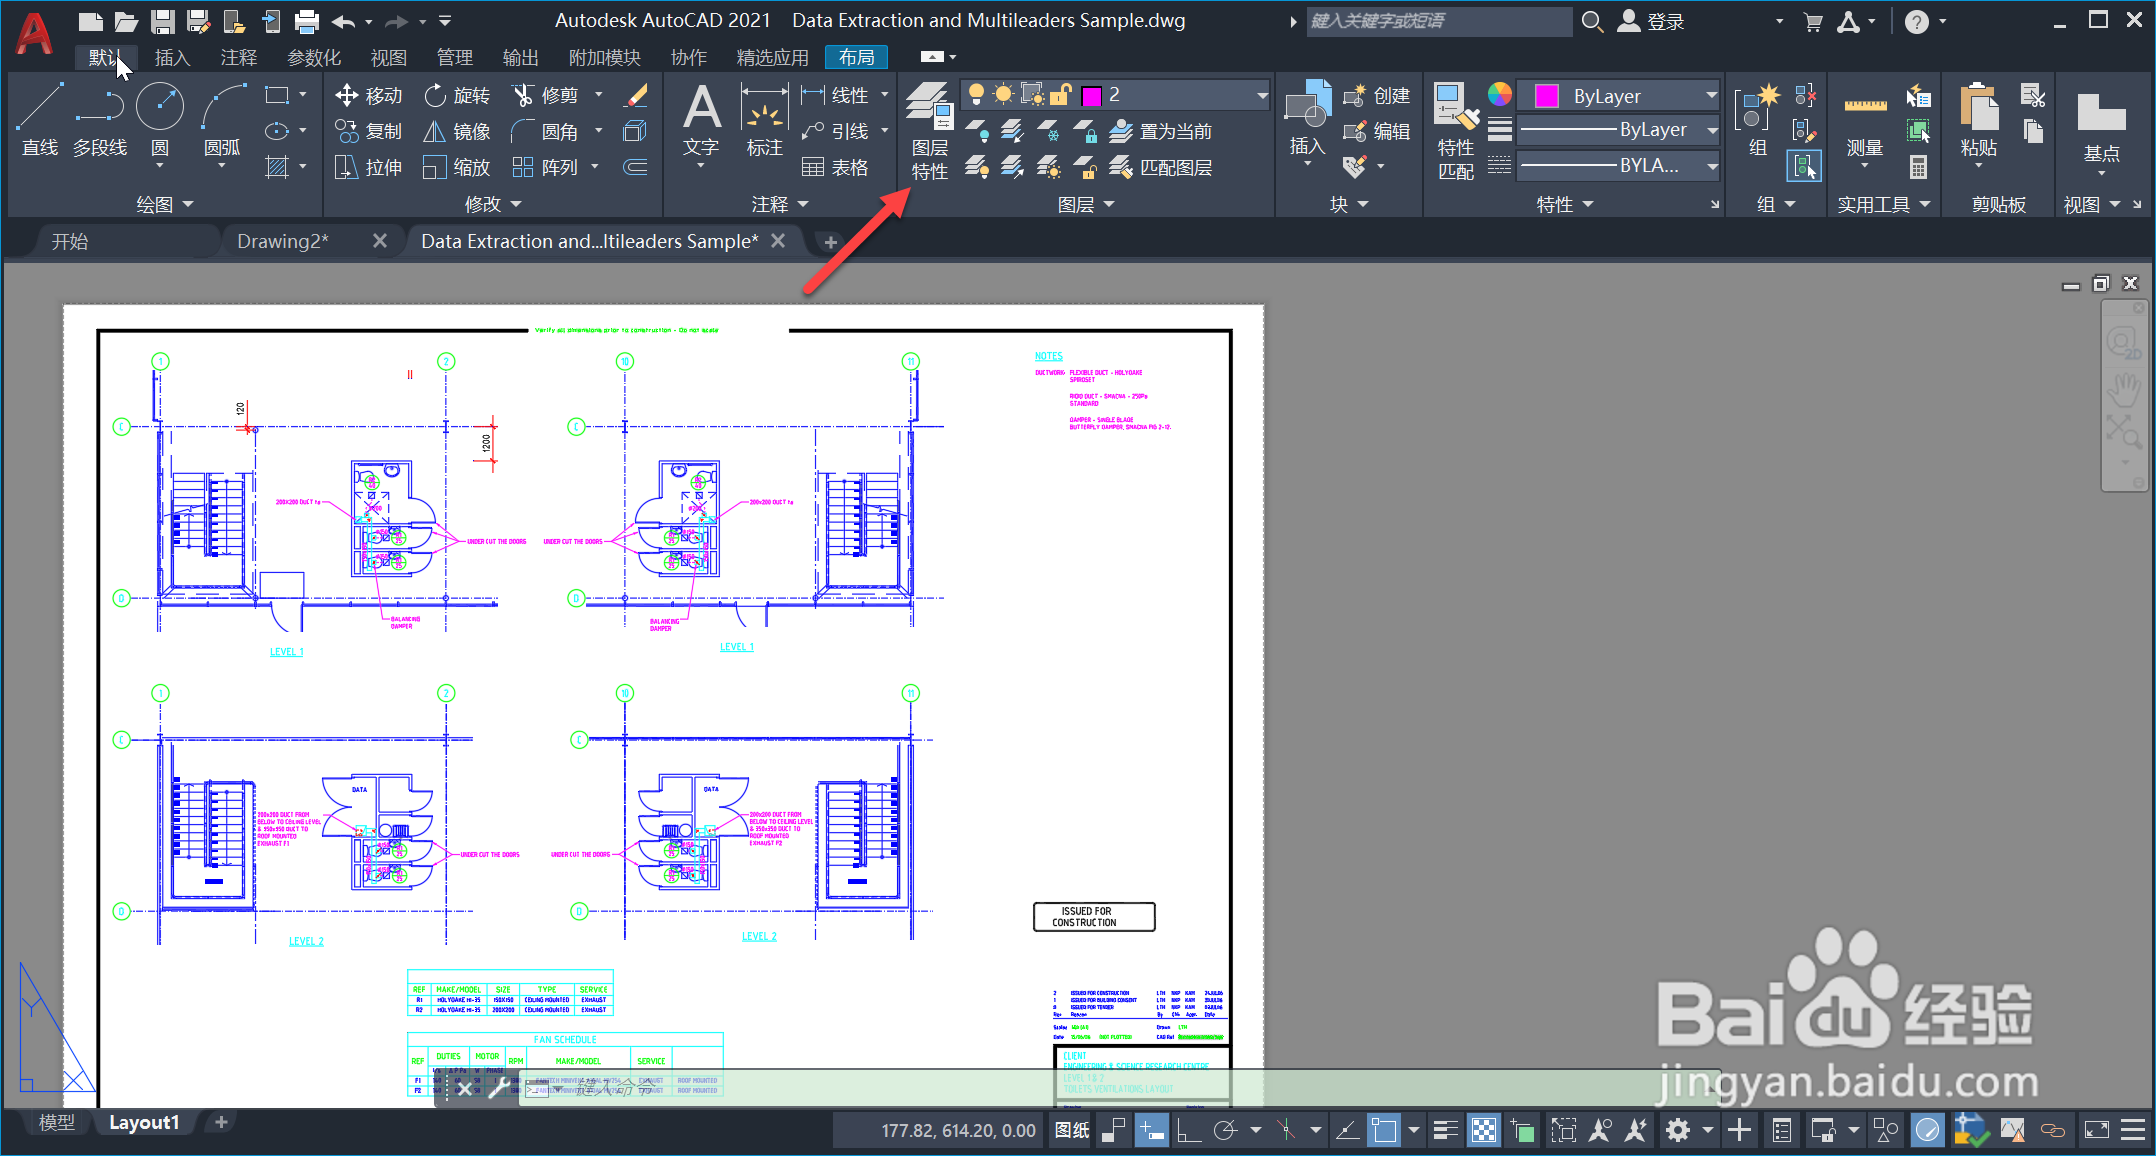The width and height of the screenshot is (2156, 1156).
Task: Click the object color wheel icon
Action: (x=1499, y=95)
